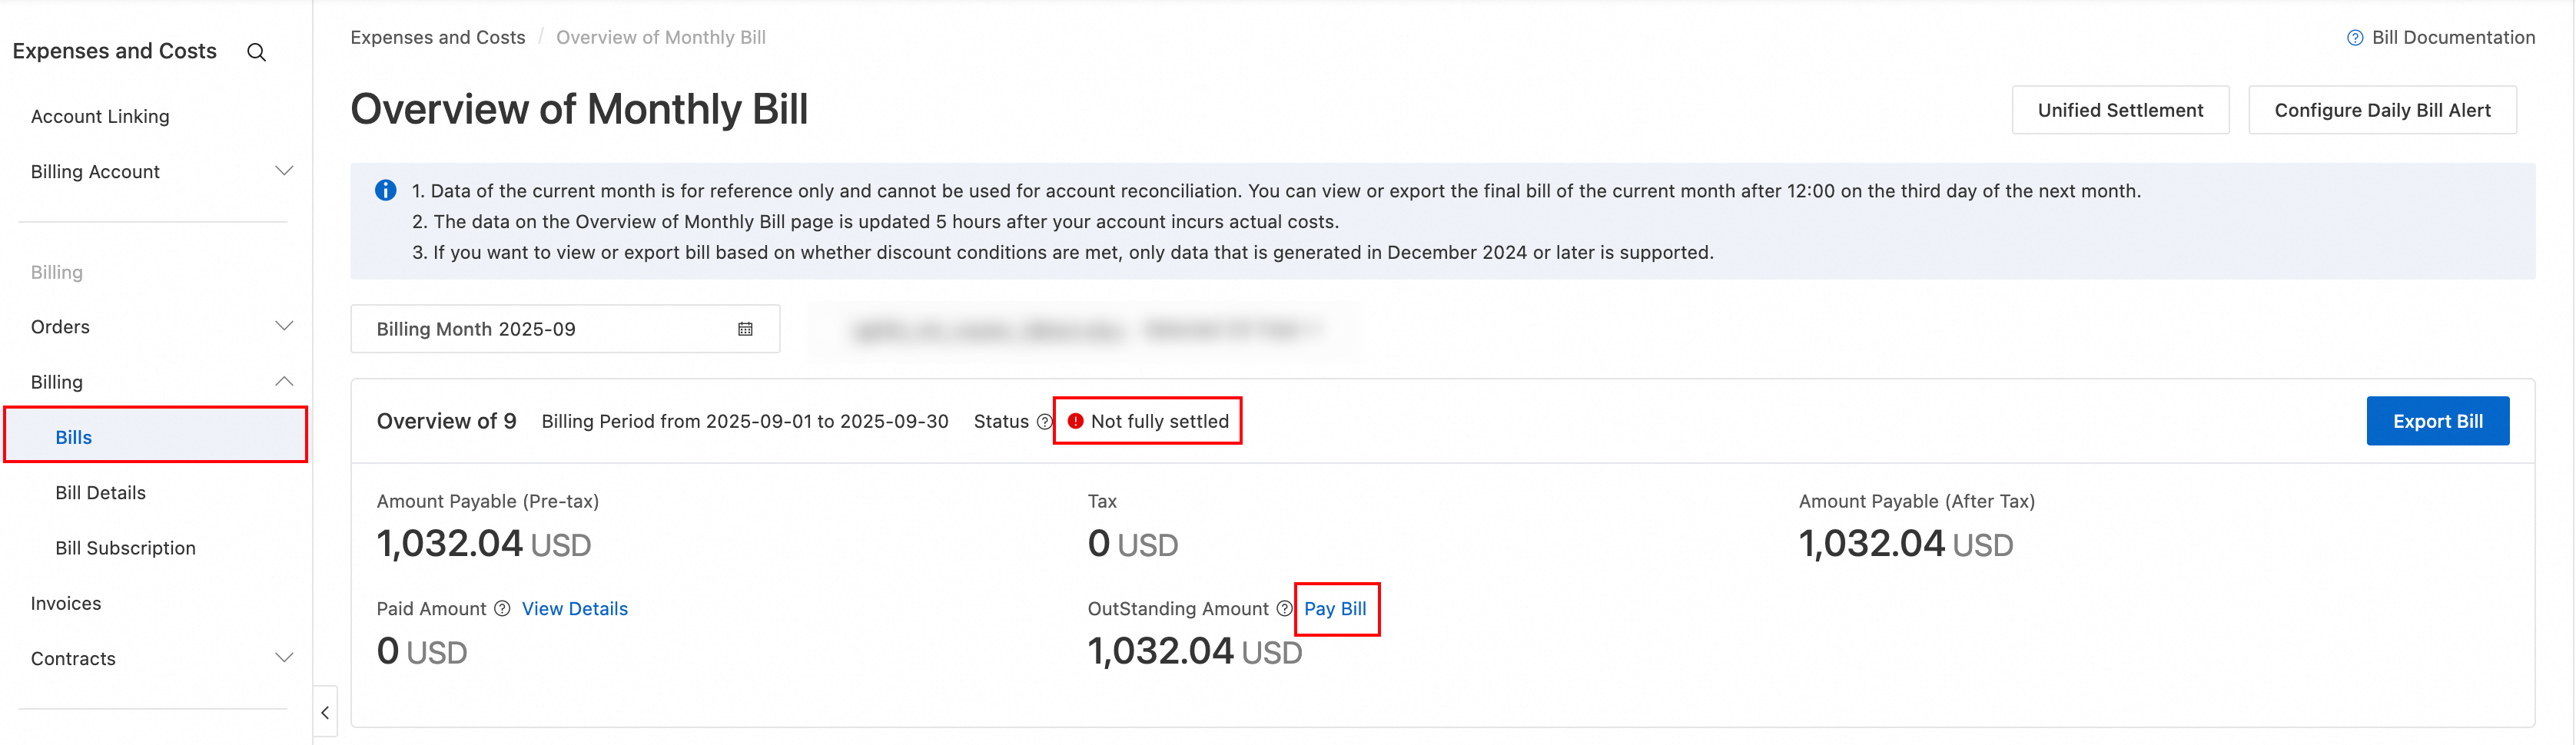Viewport: 2576px width, 745px height.
Task: Open Bill Subscription in the sidebar
Action: coord(126,548)
